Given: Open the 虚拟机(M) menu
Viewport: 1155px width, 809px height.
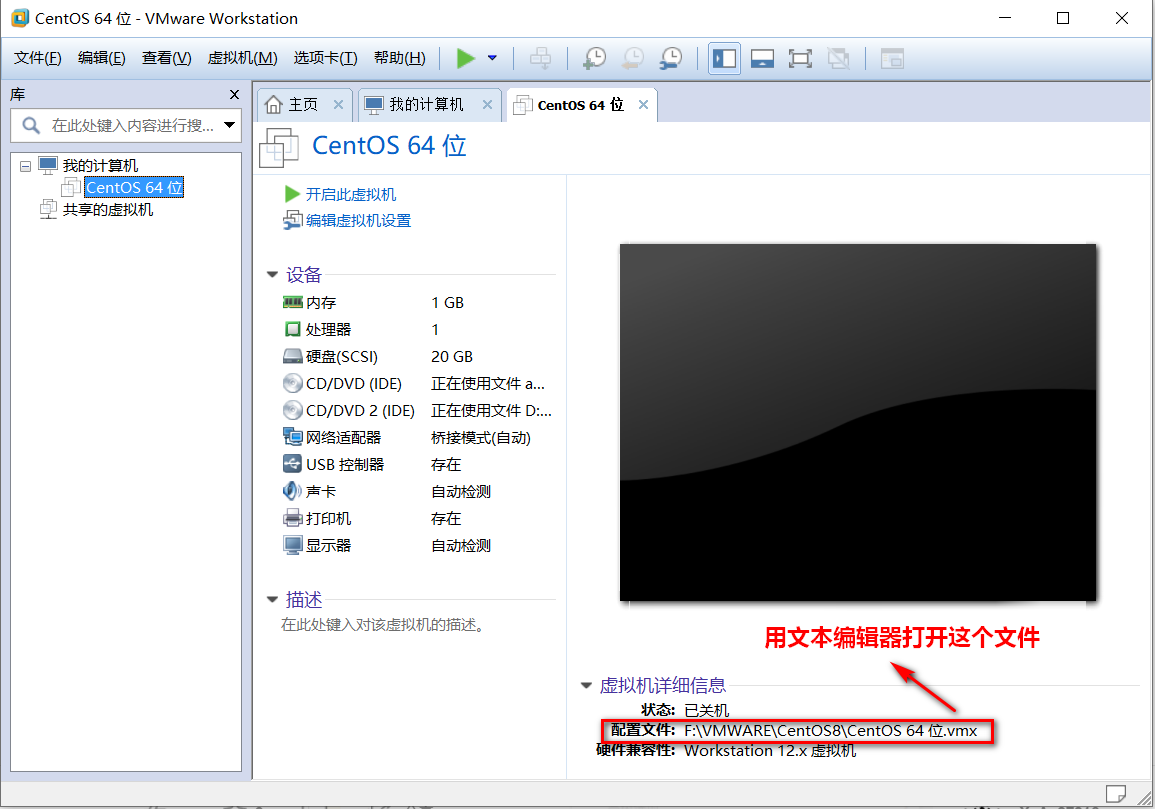Looking at the screenshot, I should 242,58.
